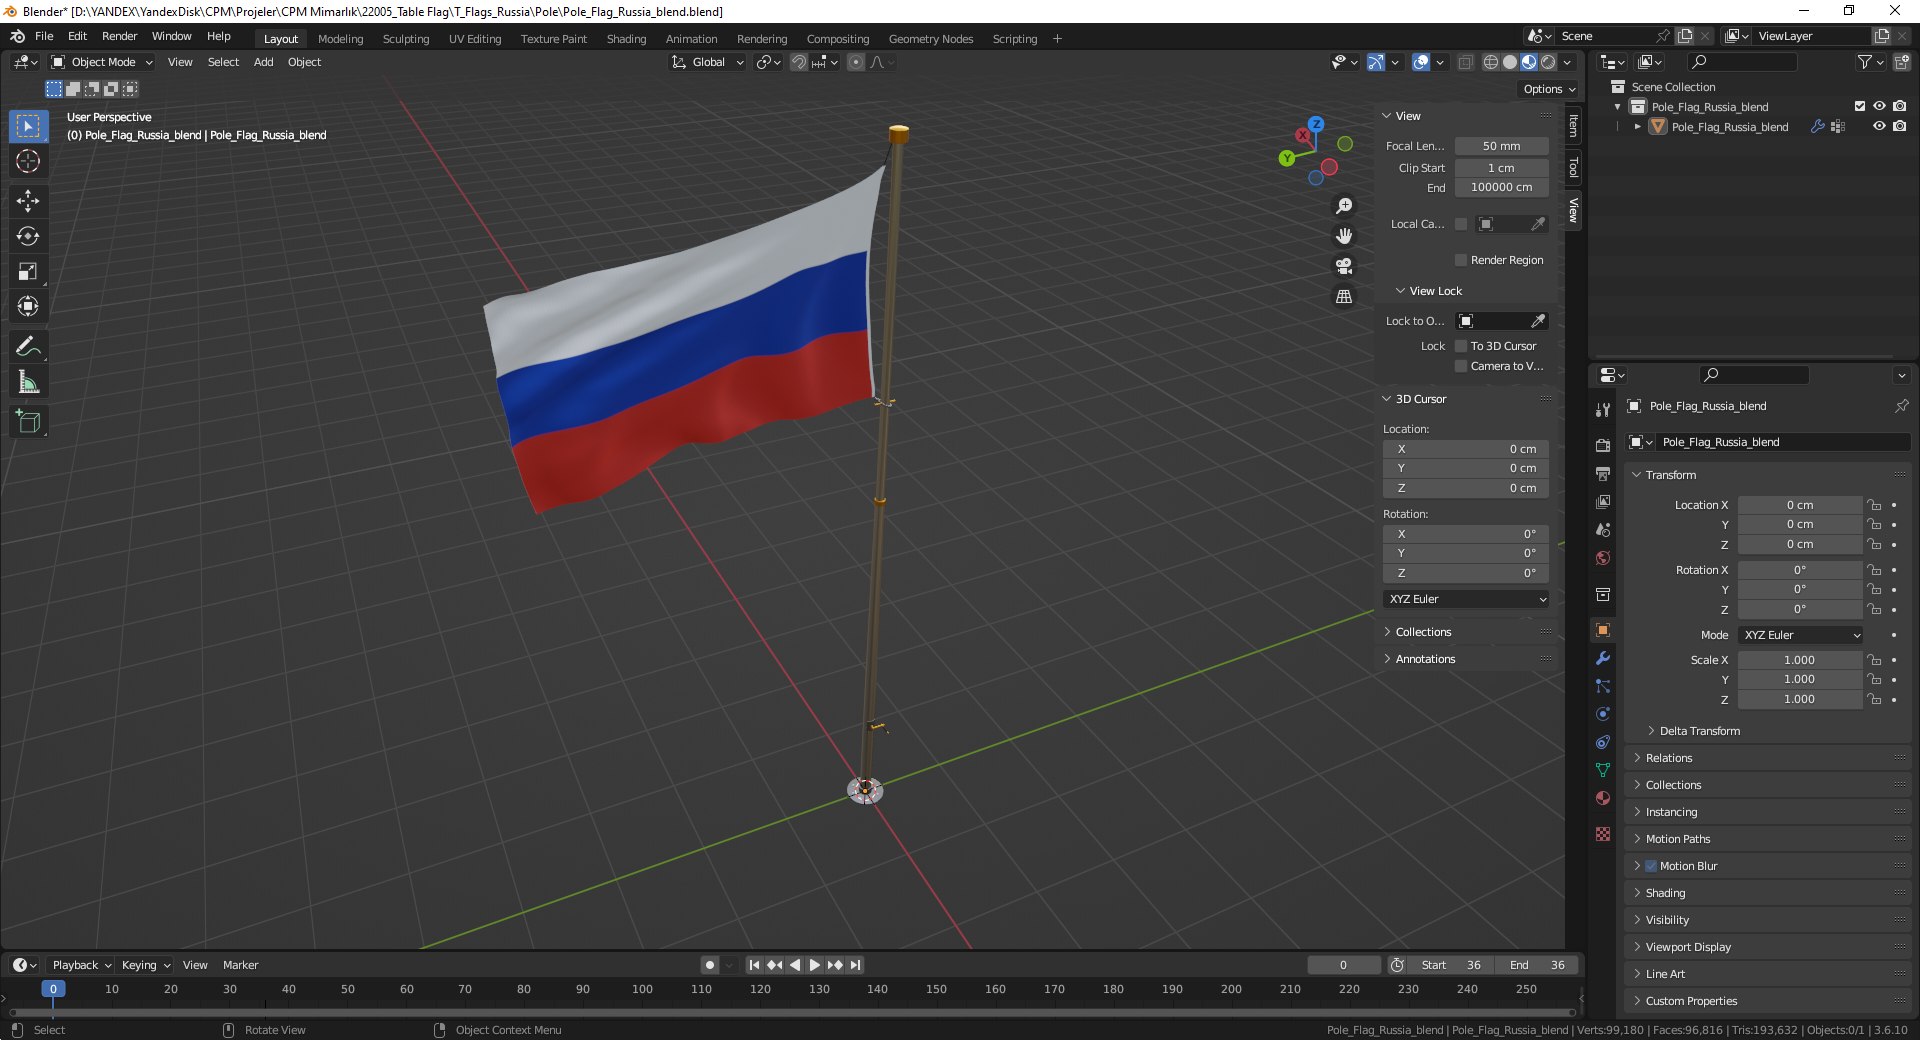1920x1040 pixels.
Task: Open View Layer properties tab
Action: 1603,501
